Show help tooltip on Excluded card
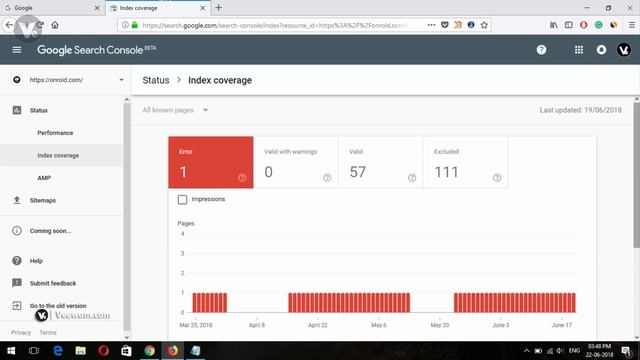 [x=497, y=178]
